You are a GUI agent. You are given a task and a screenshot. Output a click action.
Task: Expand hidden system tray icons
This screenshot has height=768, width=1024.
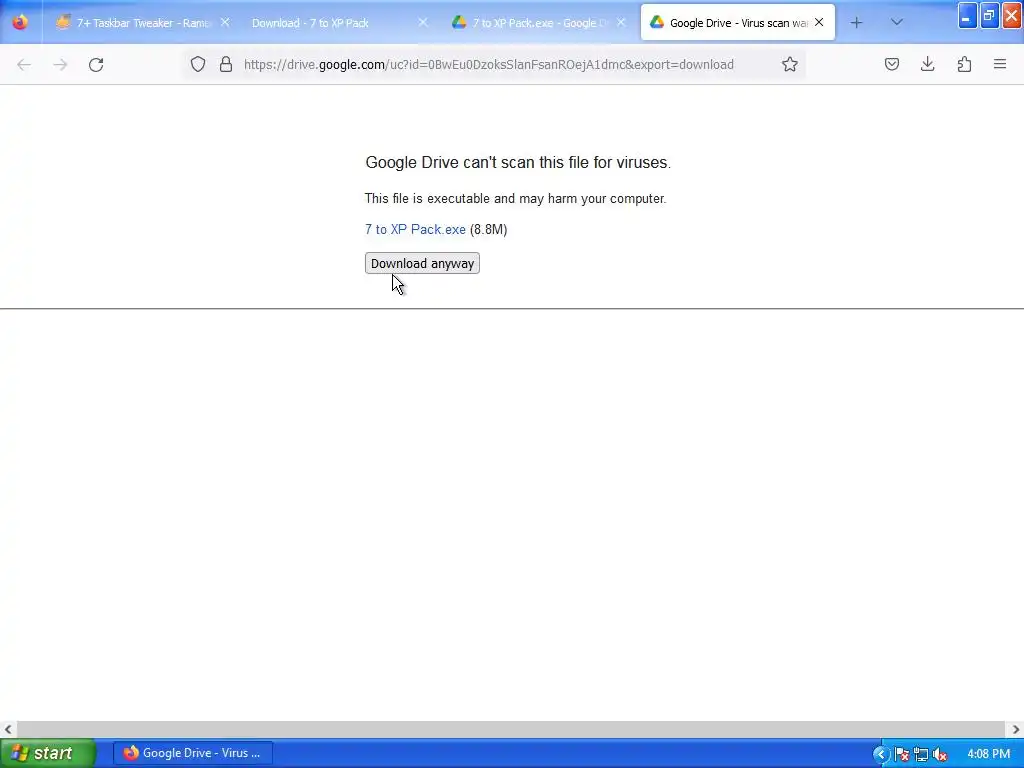[880, 754]
